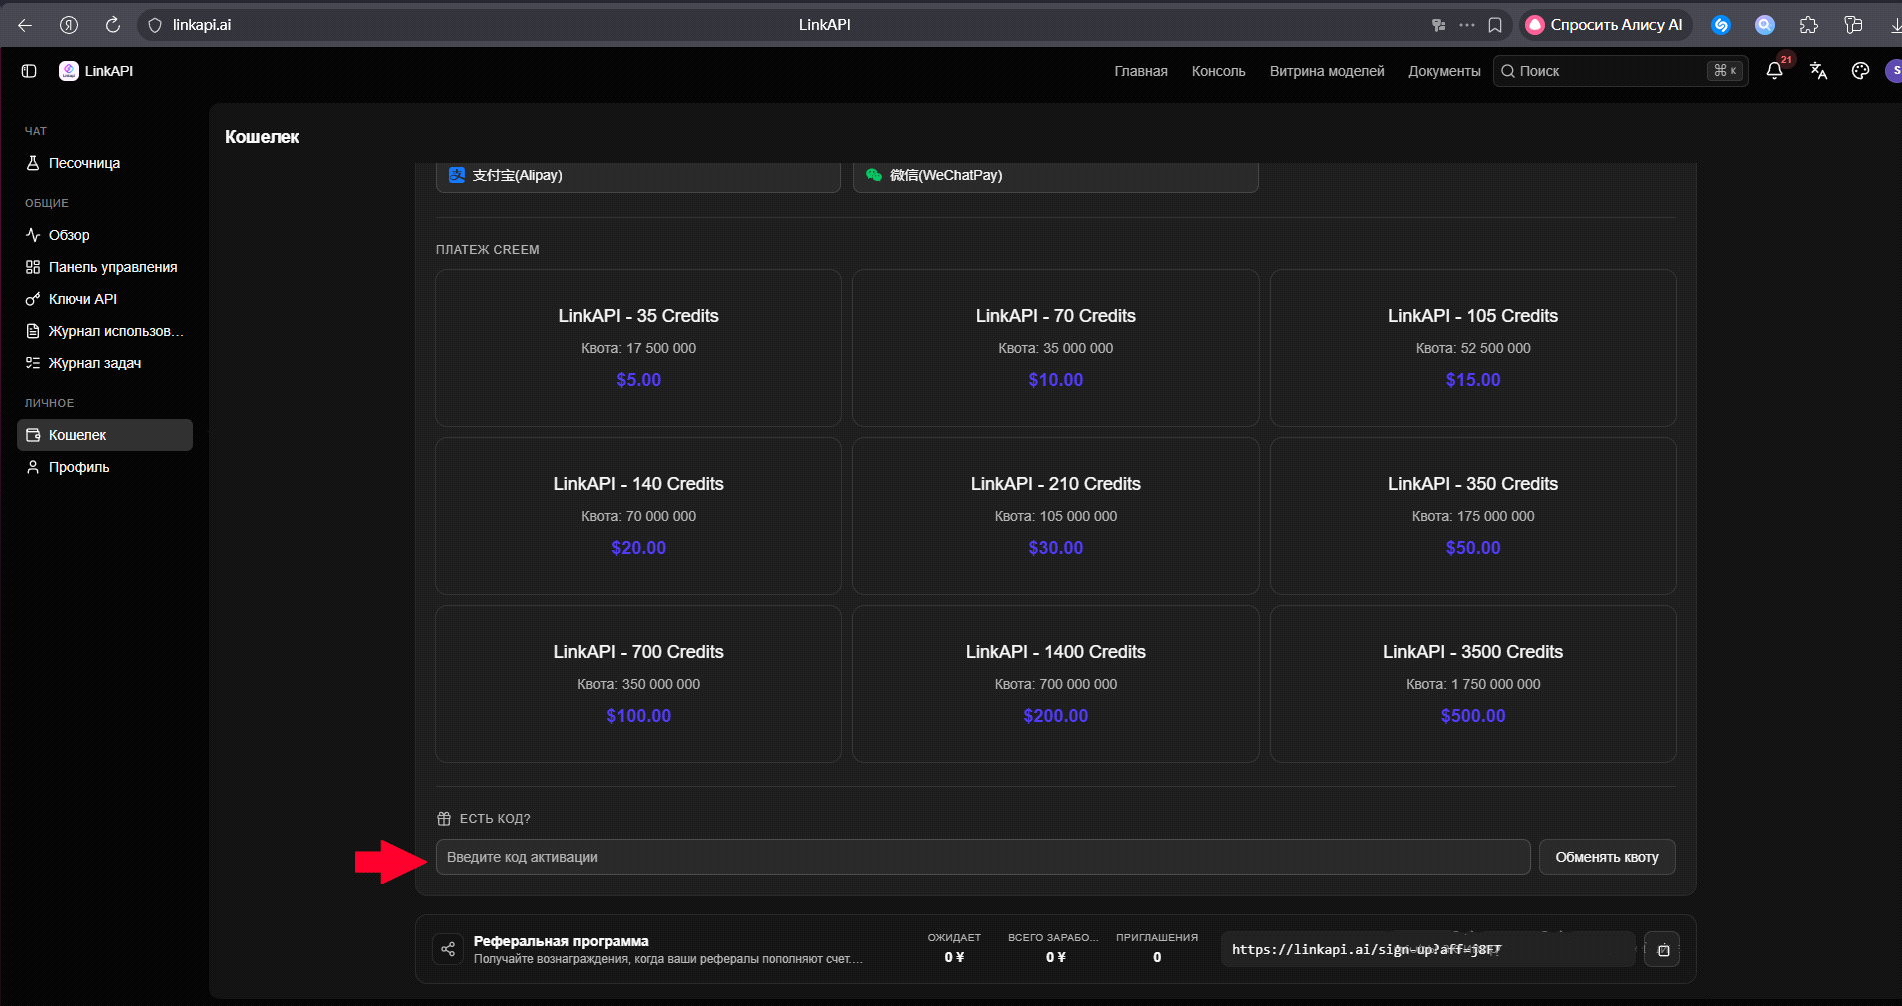The image size is (1902, 1006).
Task: Select the LinkAPI - 35 Credits package
Action: point(638,348)
